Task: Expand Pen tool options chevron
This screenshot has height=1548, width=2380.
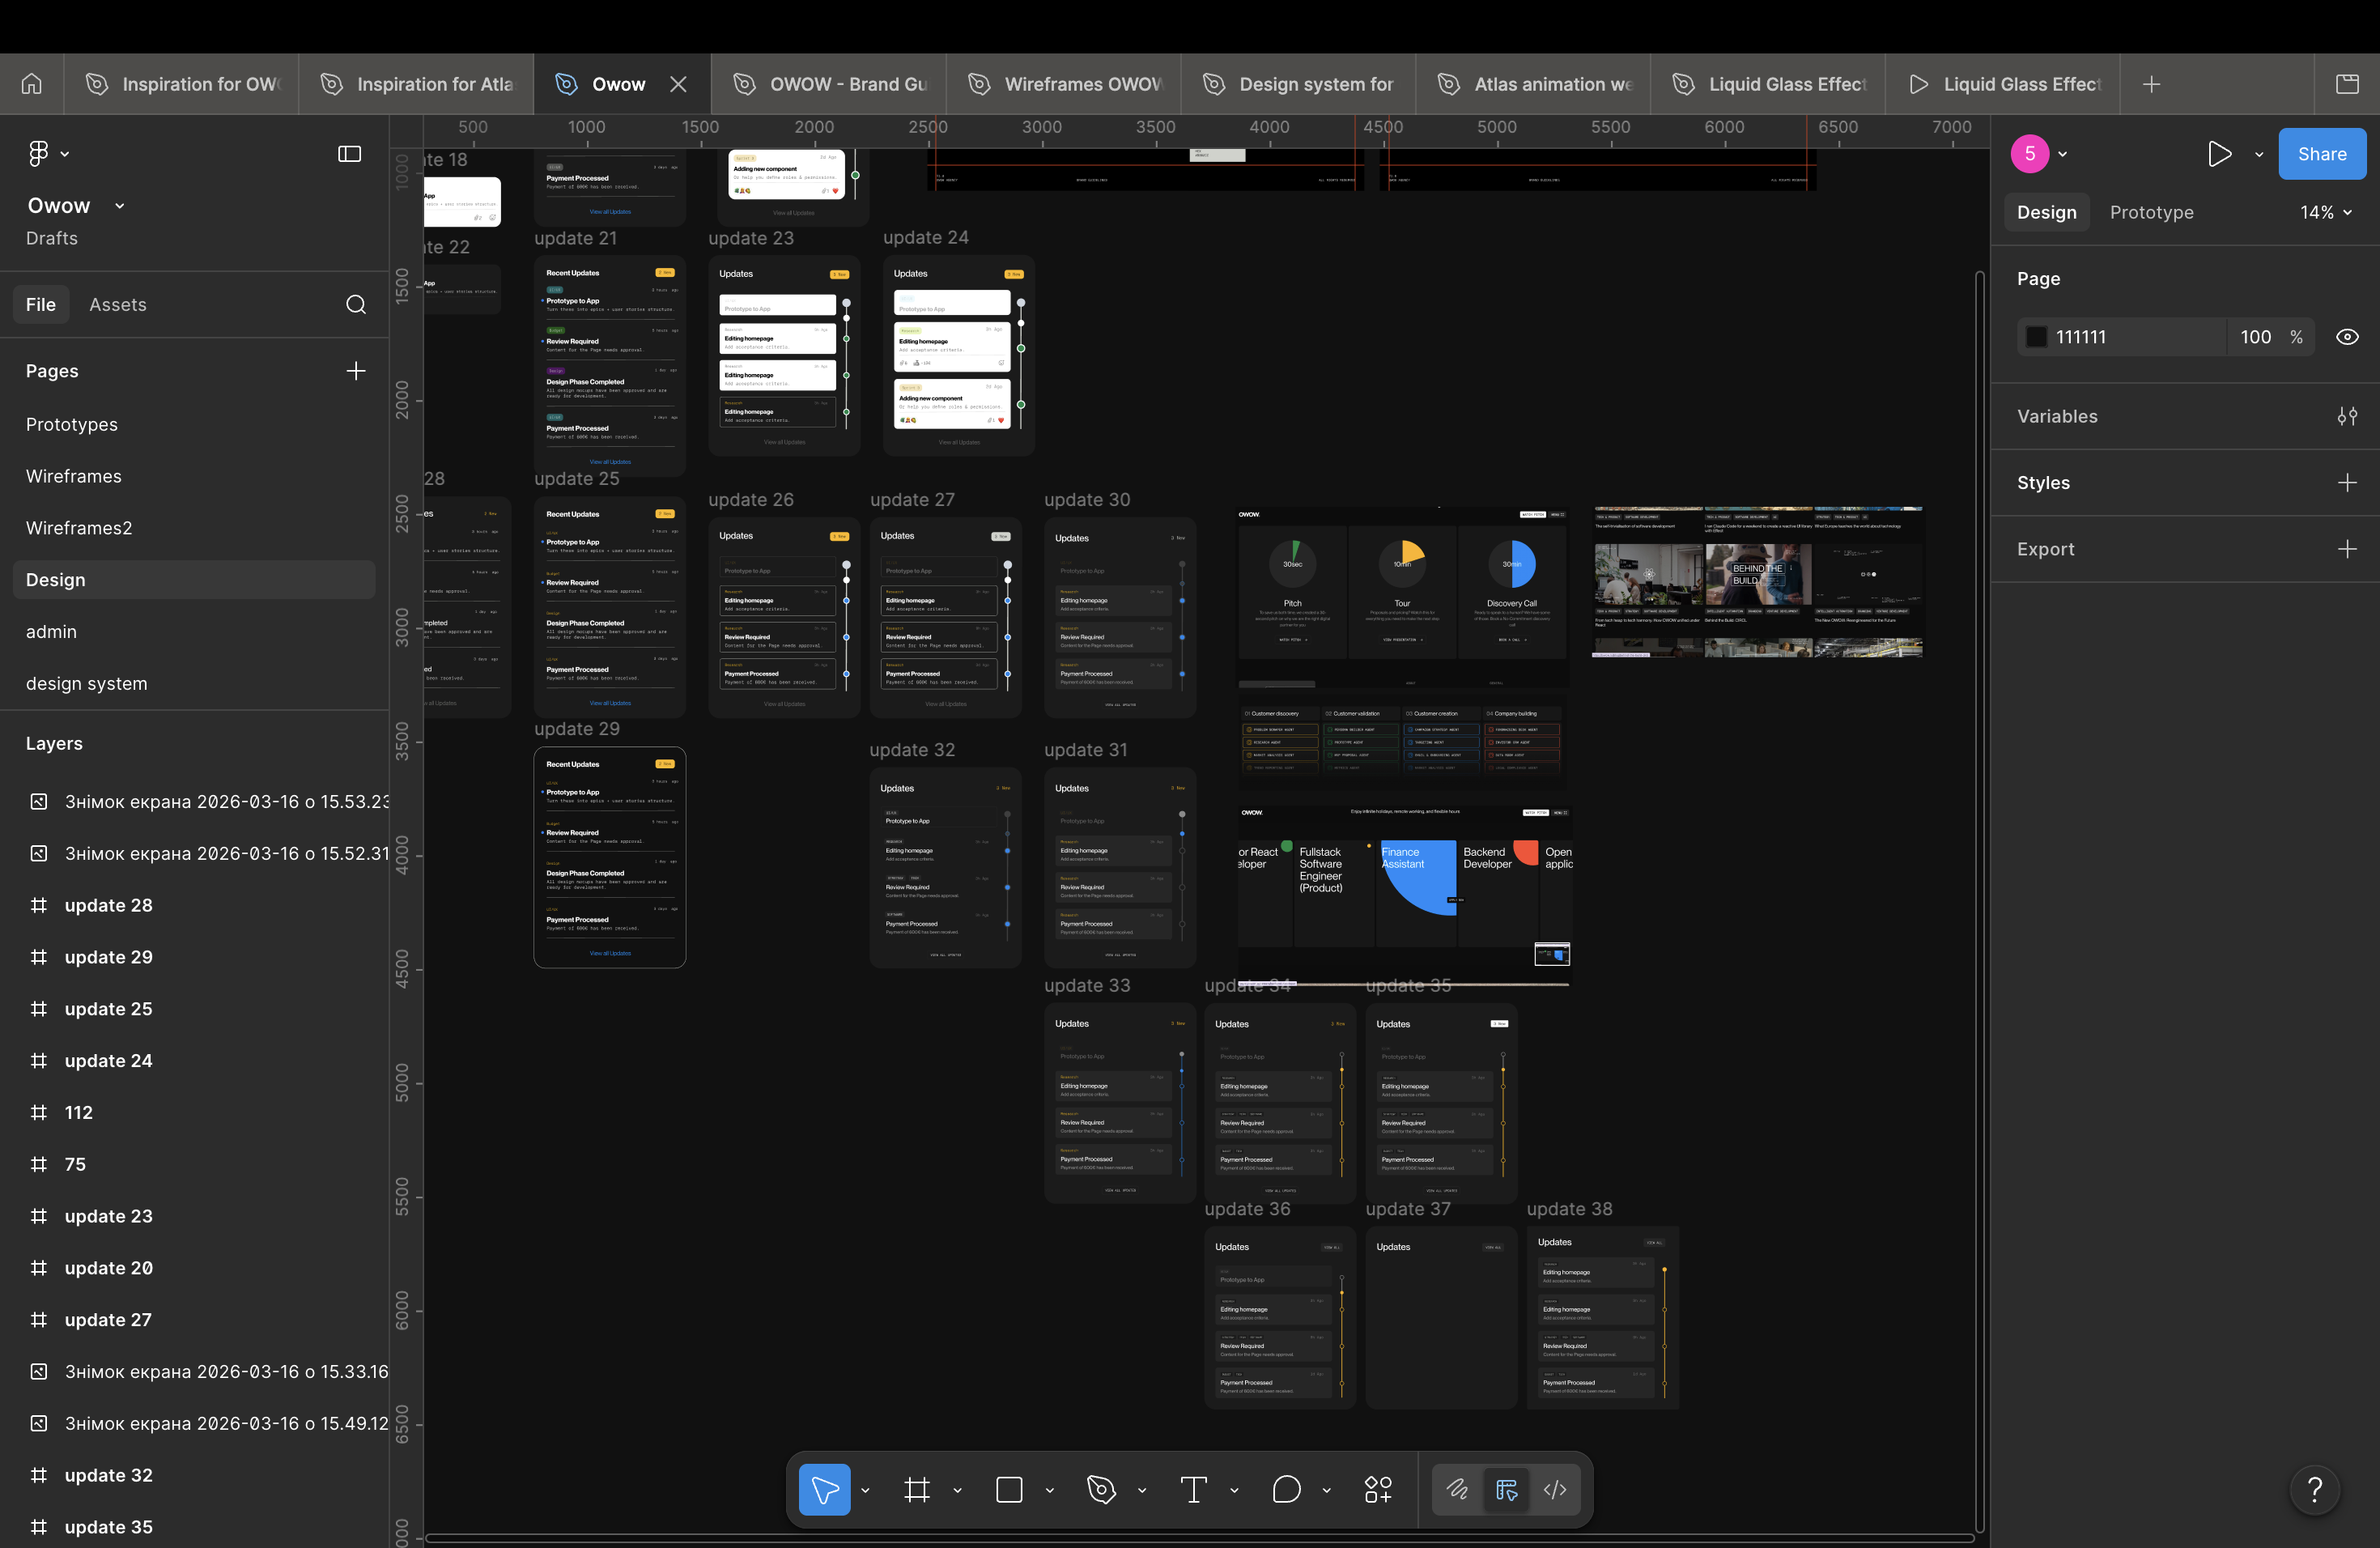Action: coord(1142,1490)
